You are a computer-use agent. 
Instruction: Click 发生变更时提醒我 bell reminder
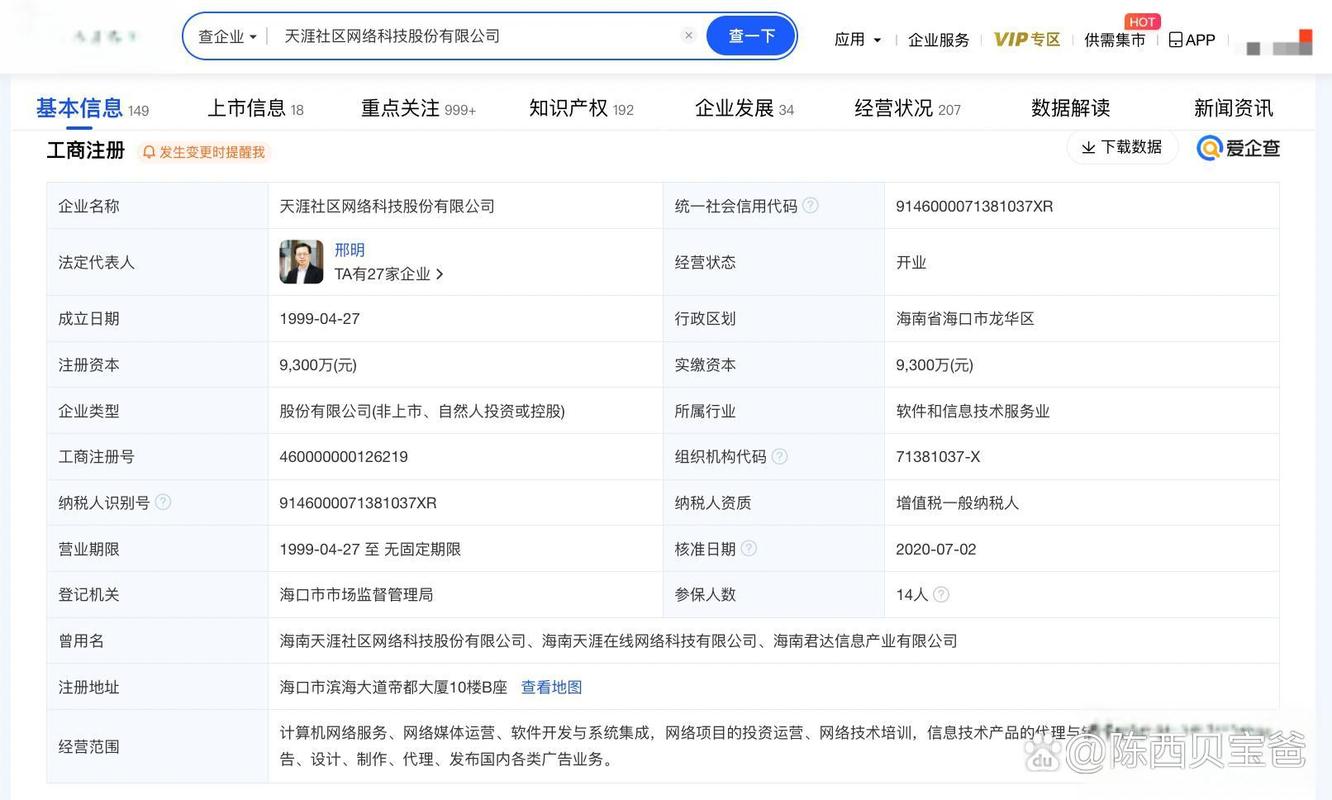[x=204, y=152]
